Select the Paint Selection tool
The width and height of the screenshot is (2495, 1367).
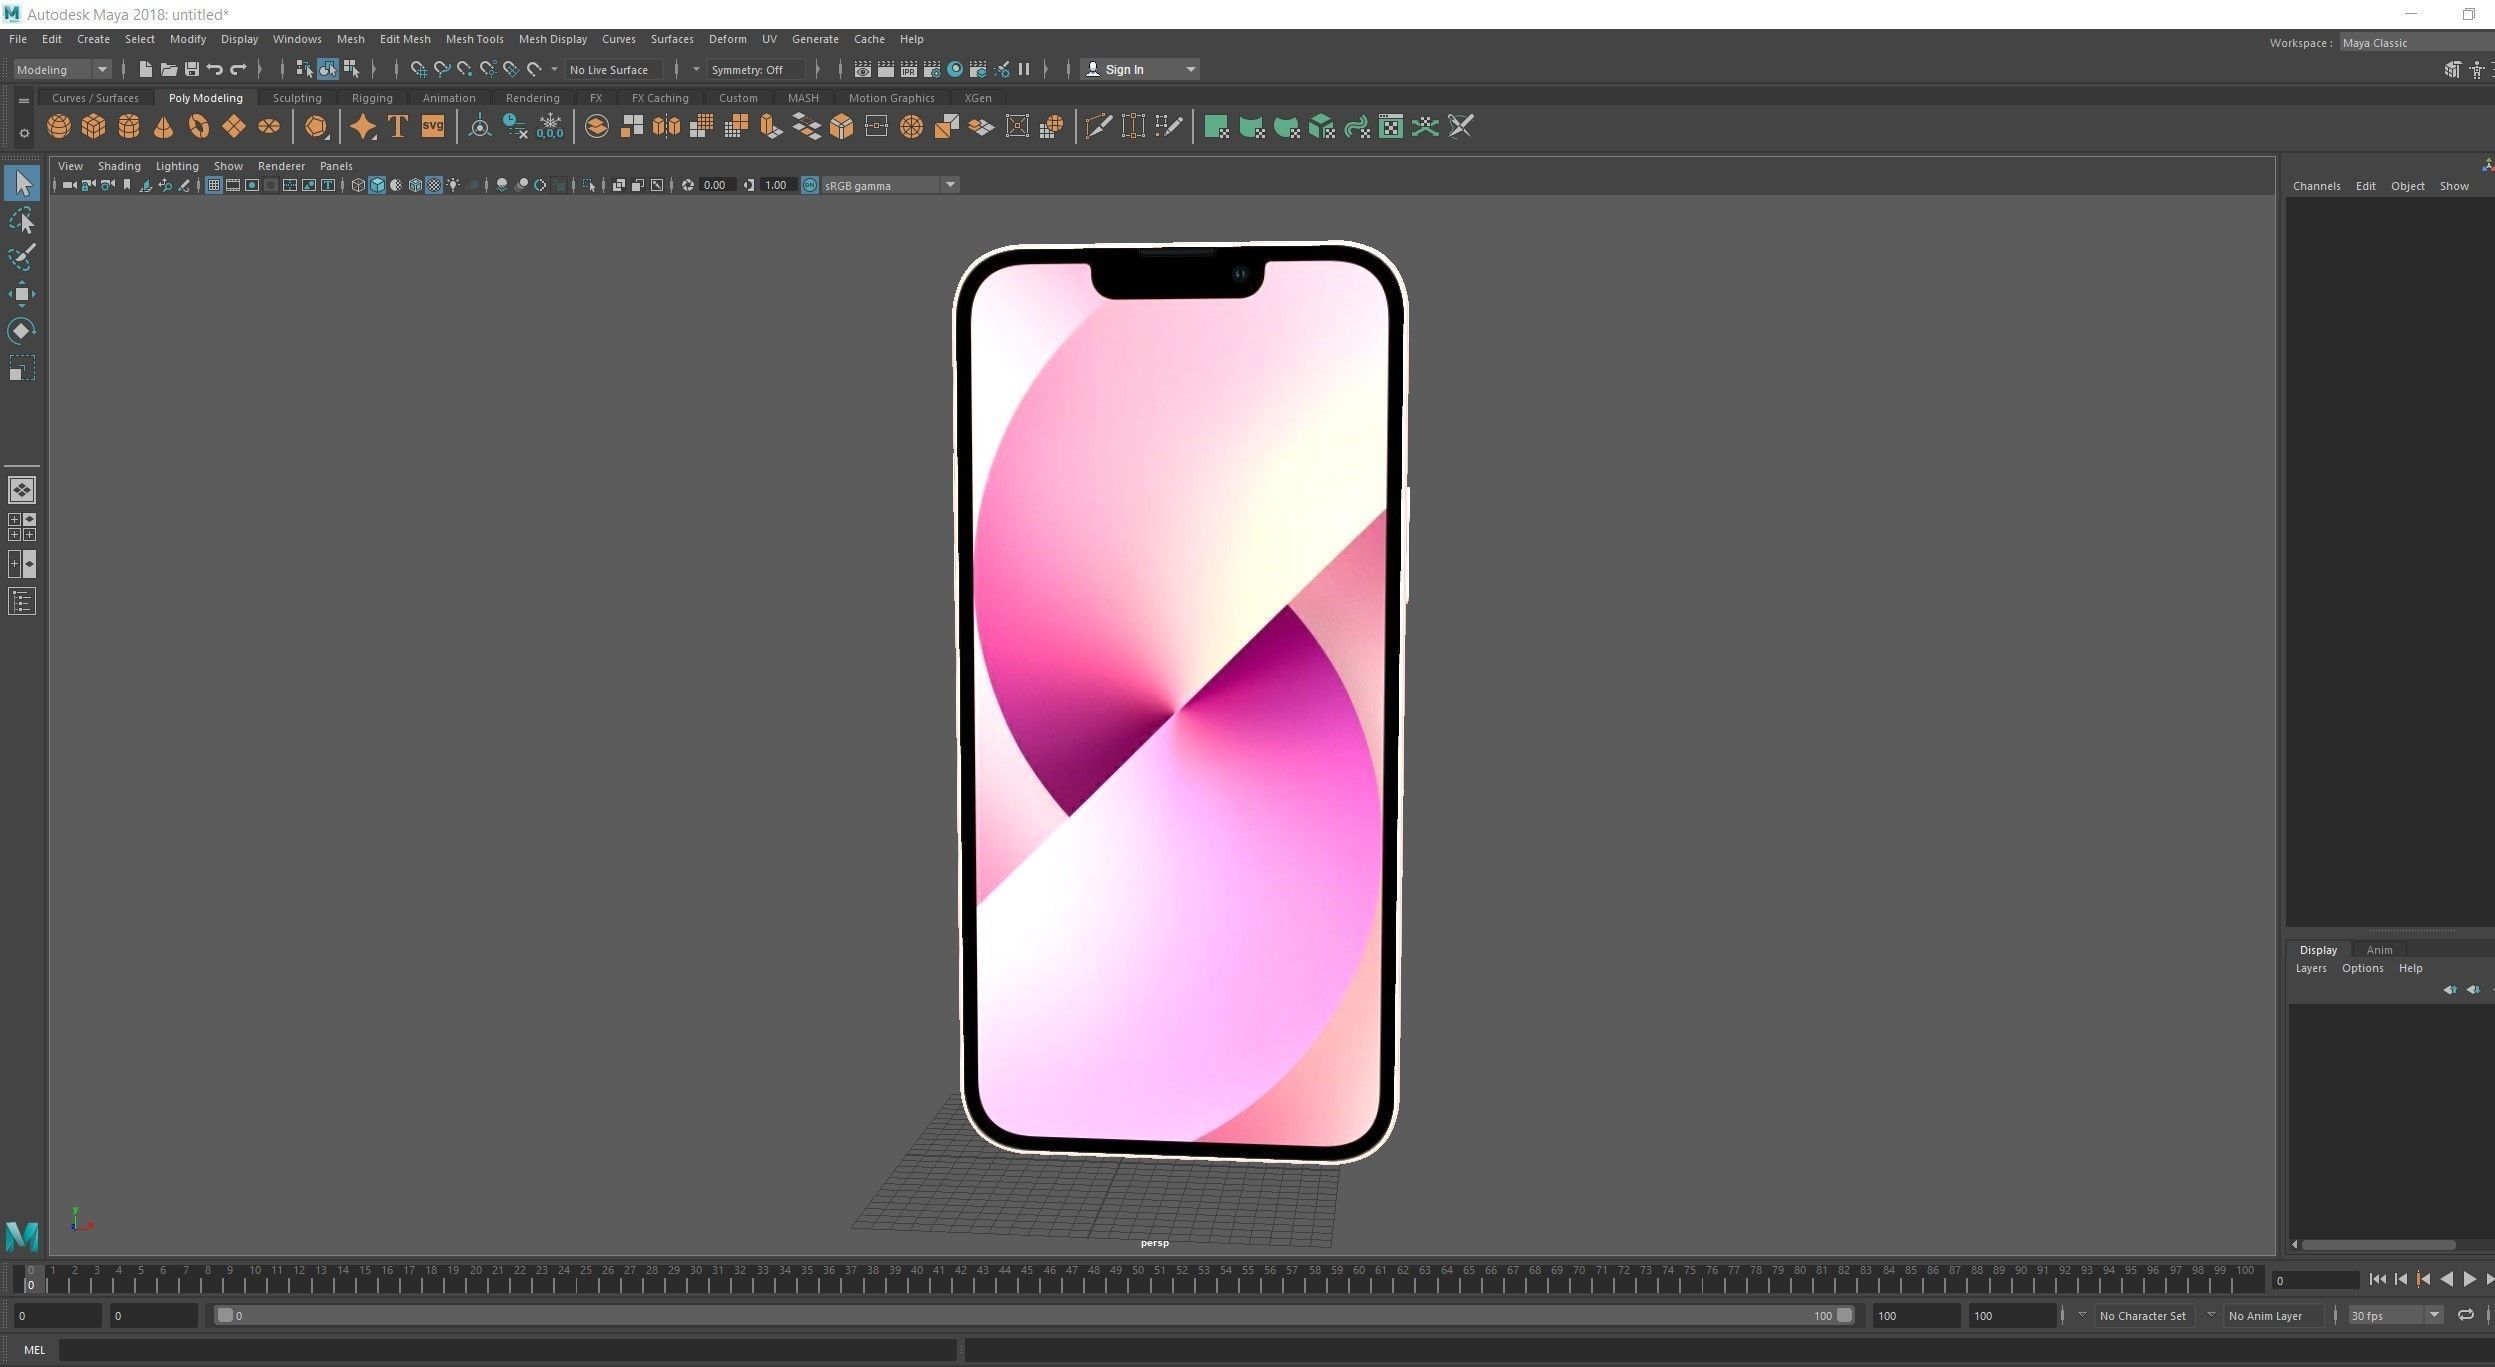[22, 257]
